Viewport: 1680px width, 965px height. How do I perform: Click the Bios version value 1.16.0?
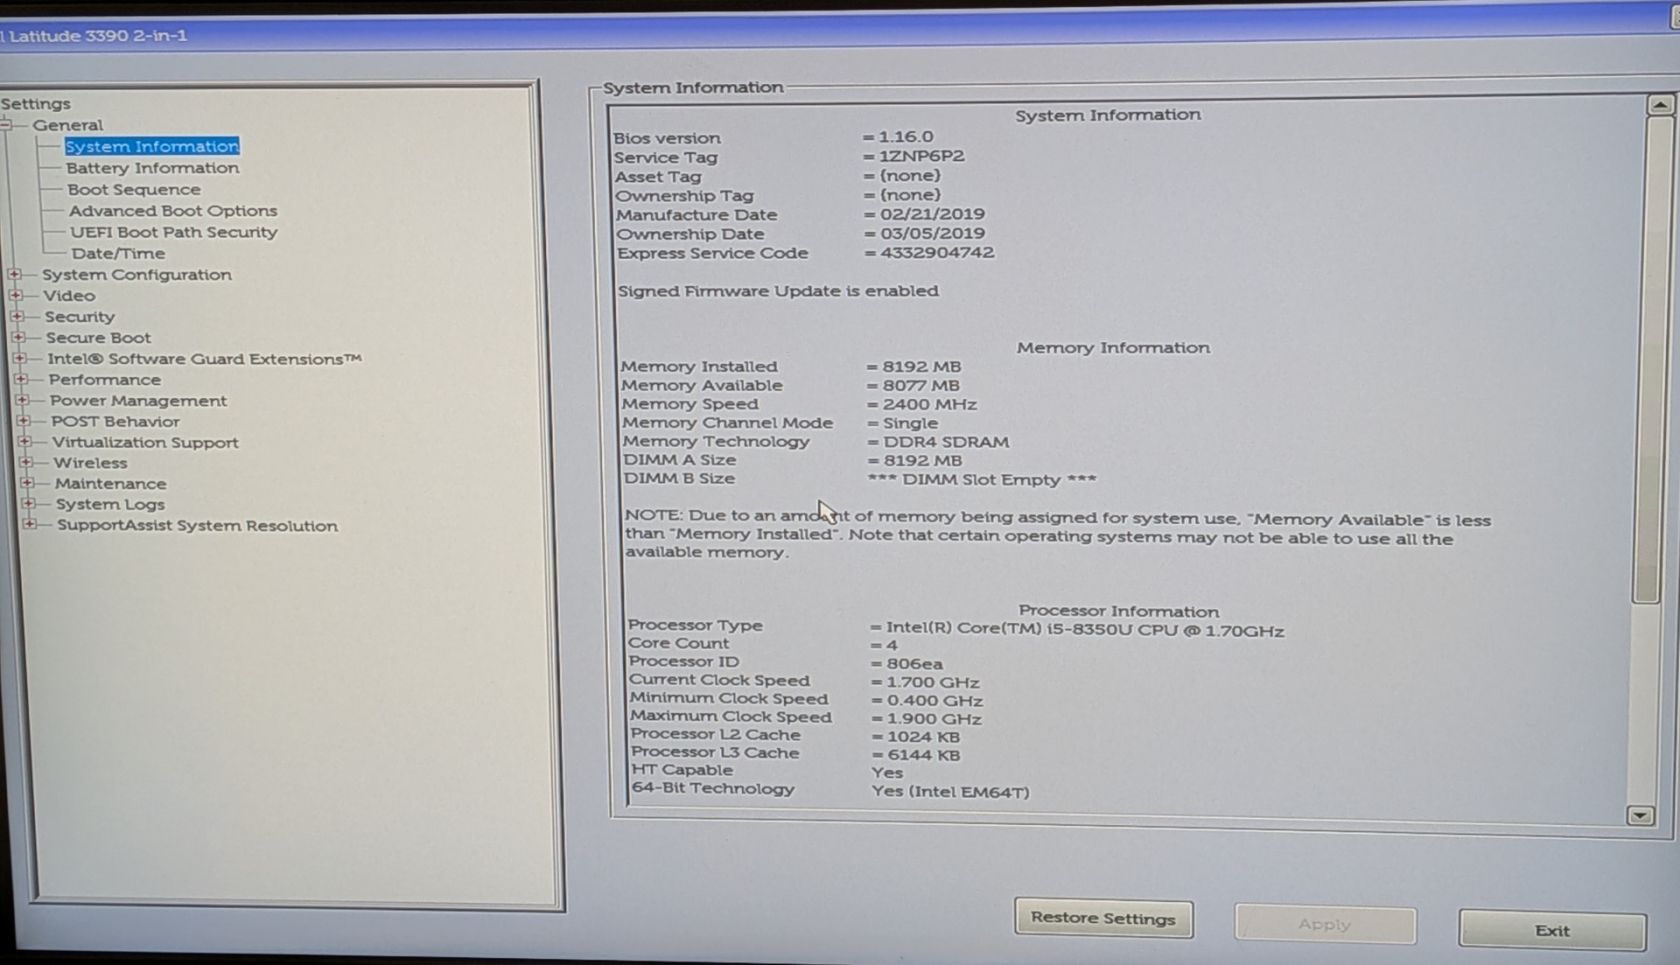(905, 136)
